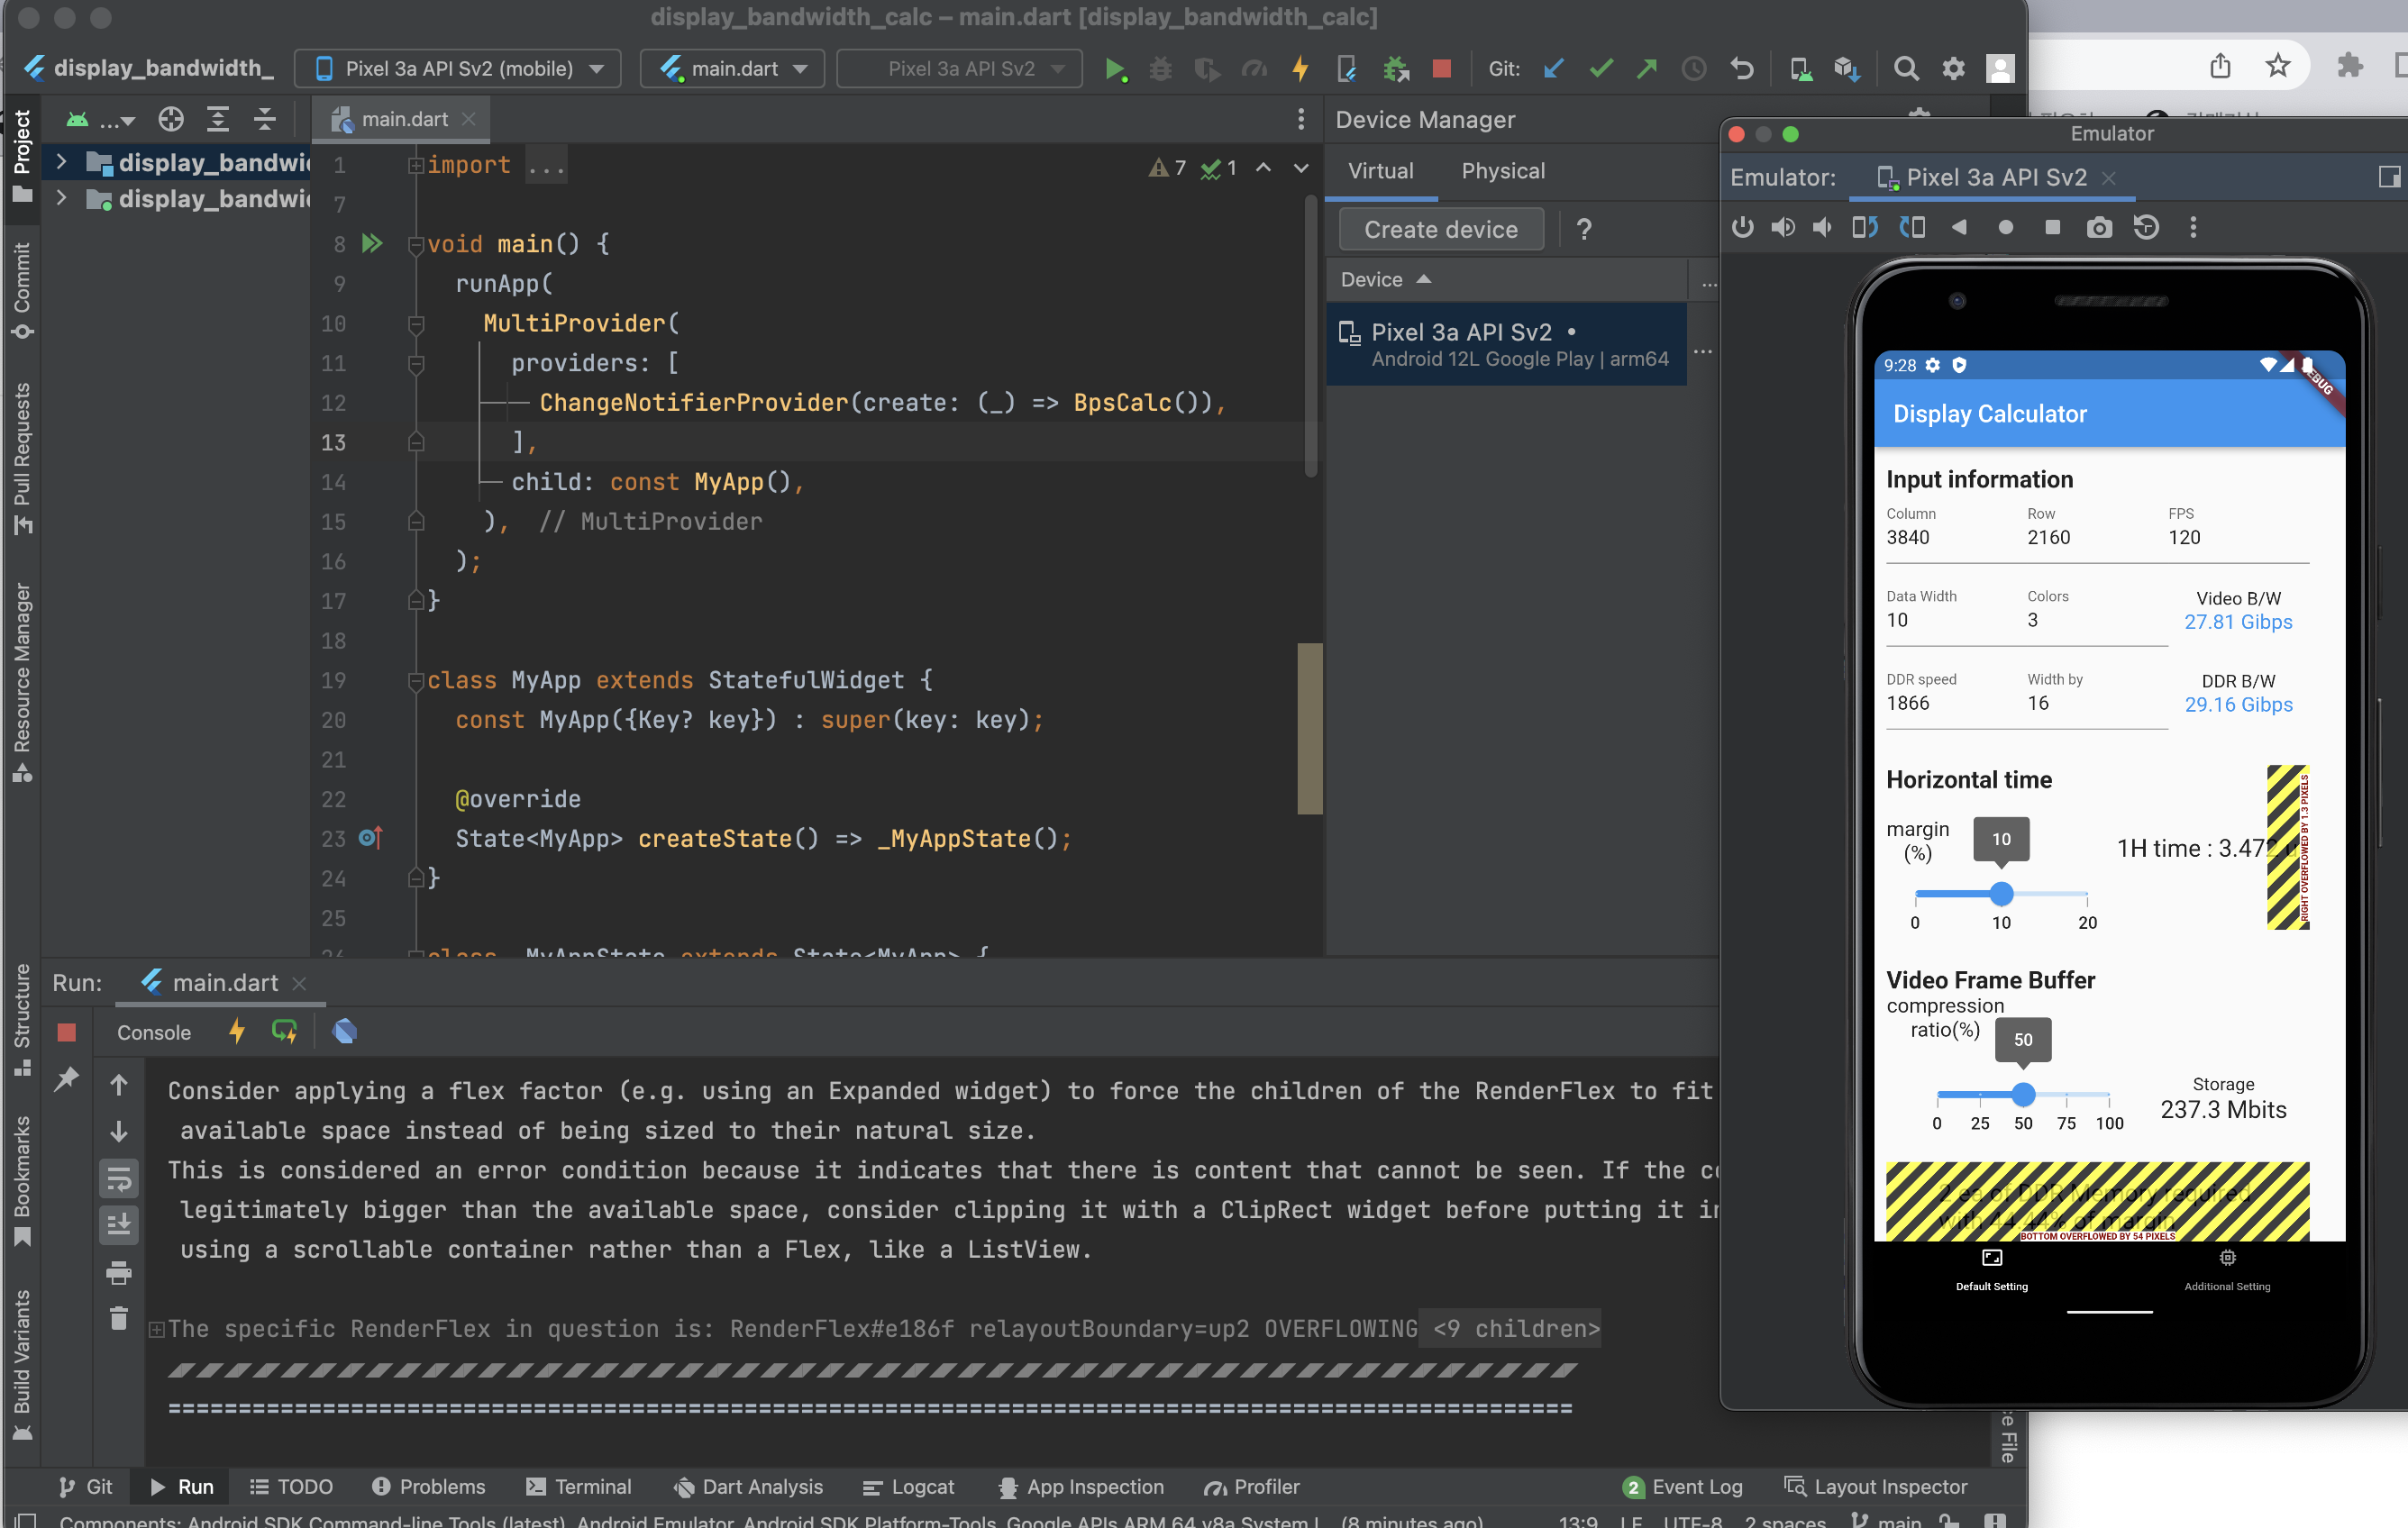This screenshot has height=1528, width=2408.
Task: Click the console Hot Restart icon
Action: click(x=284, y=1032)
